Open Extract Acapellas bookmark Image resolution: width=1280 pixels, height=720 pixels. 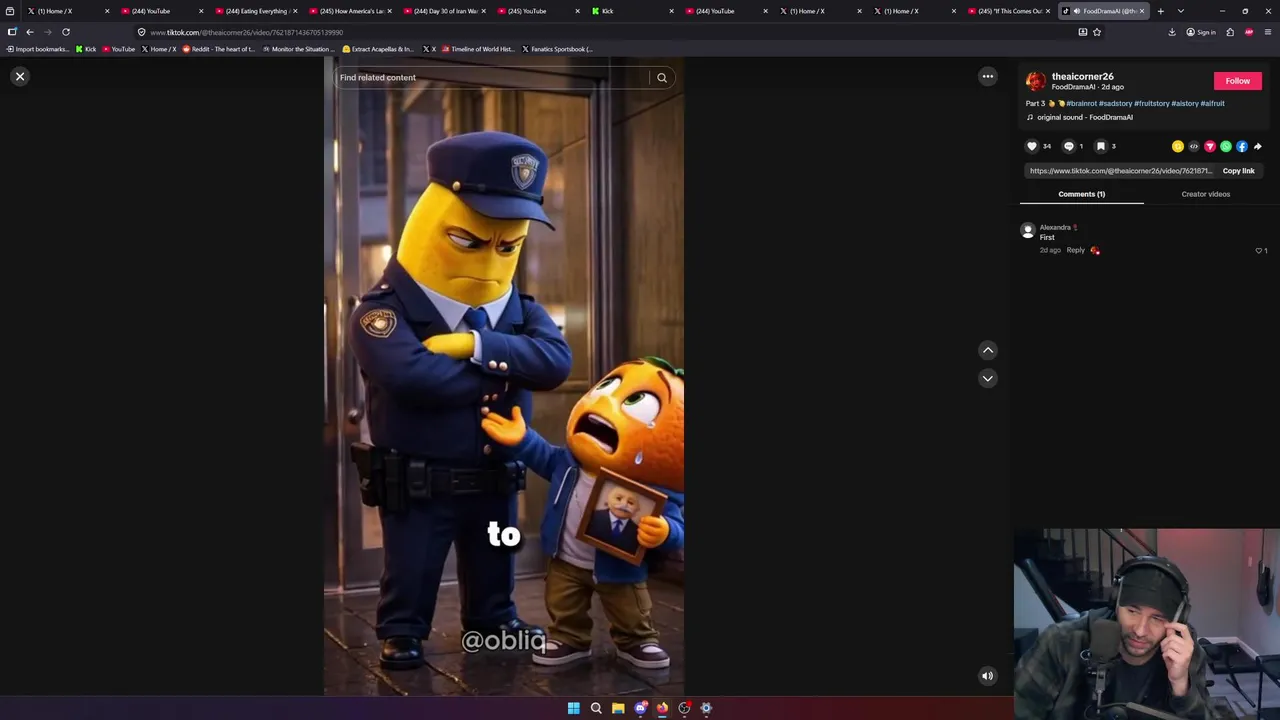click(378, 49)
